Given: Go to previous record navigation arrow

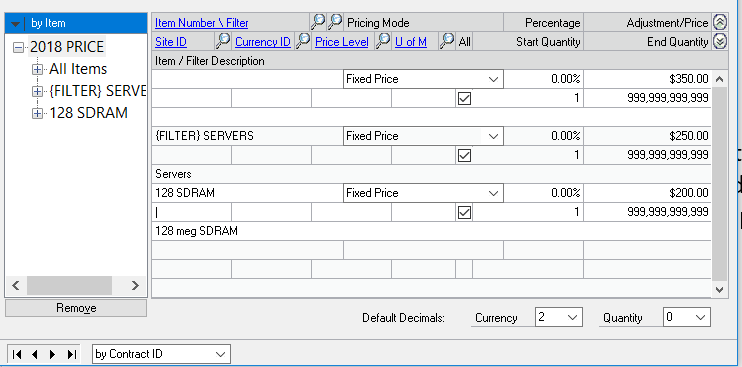Looking at the screenshot, I should coord(35,354).
